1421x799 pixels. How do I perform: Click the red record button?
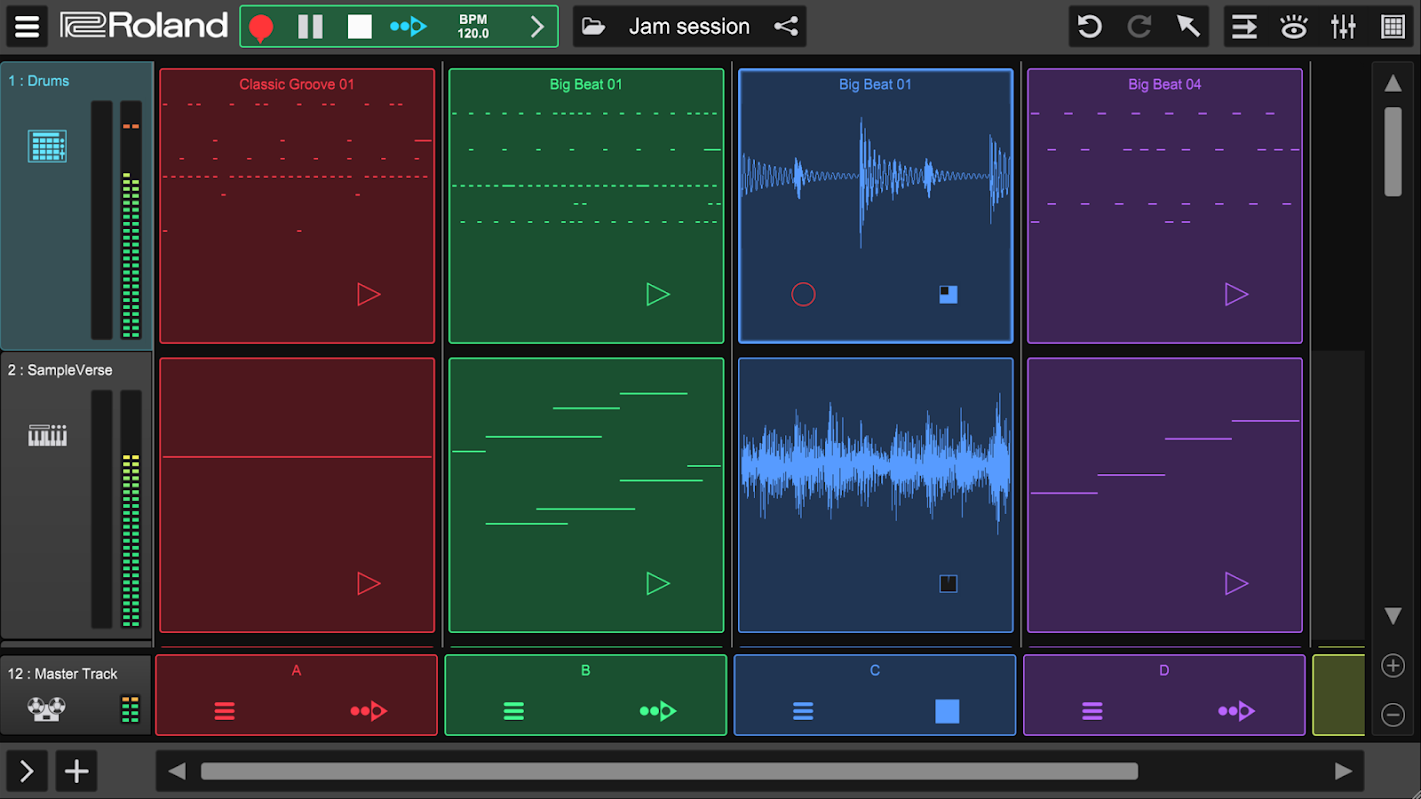point(261,28)
